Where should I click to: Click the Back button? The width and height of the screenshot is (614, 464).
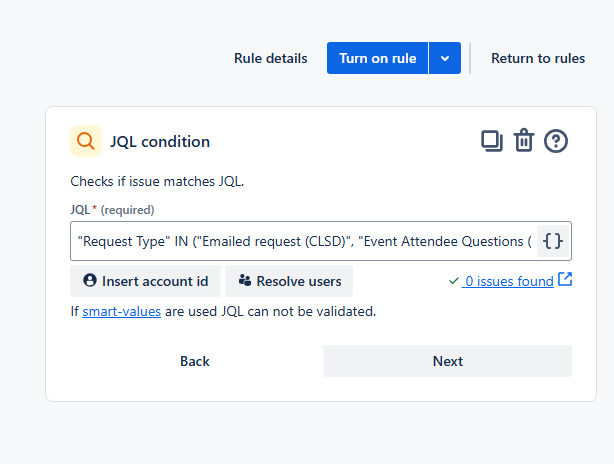coord(195,361)
